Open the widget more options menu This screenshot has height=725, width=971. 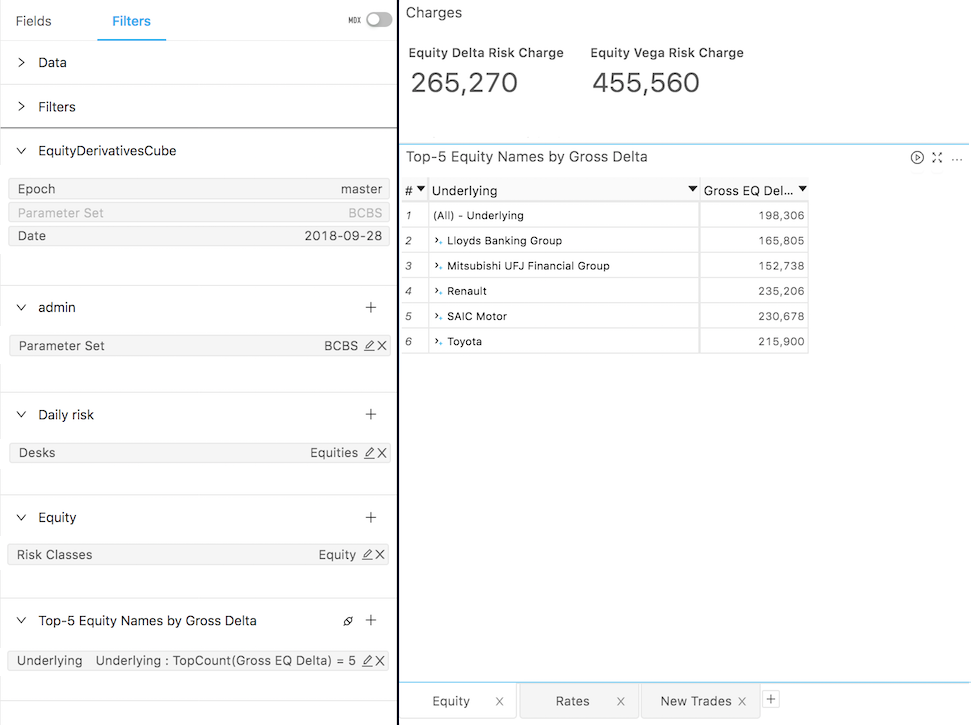[x=957, y=158]
